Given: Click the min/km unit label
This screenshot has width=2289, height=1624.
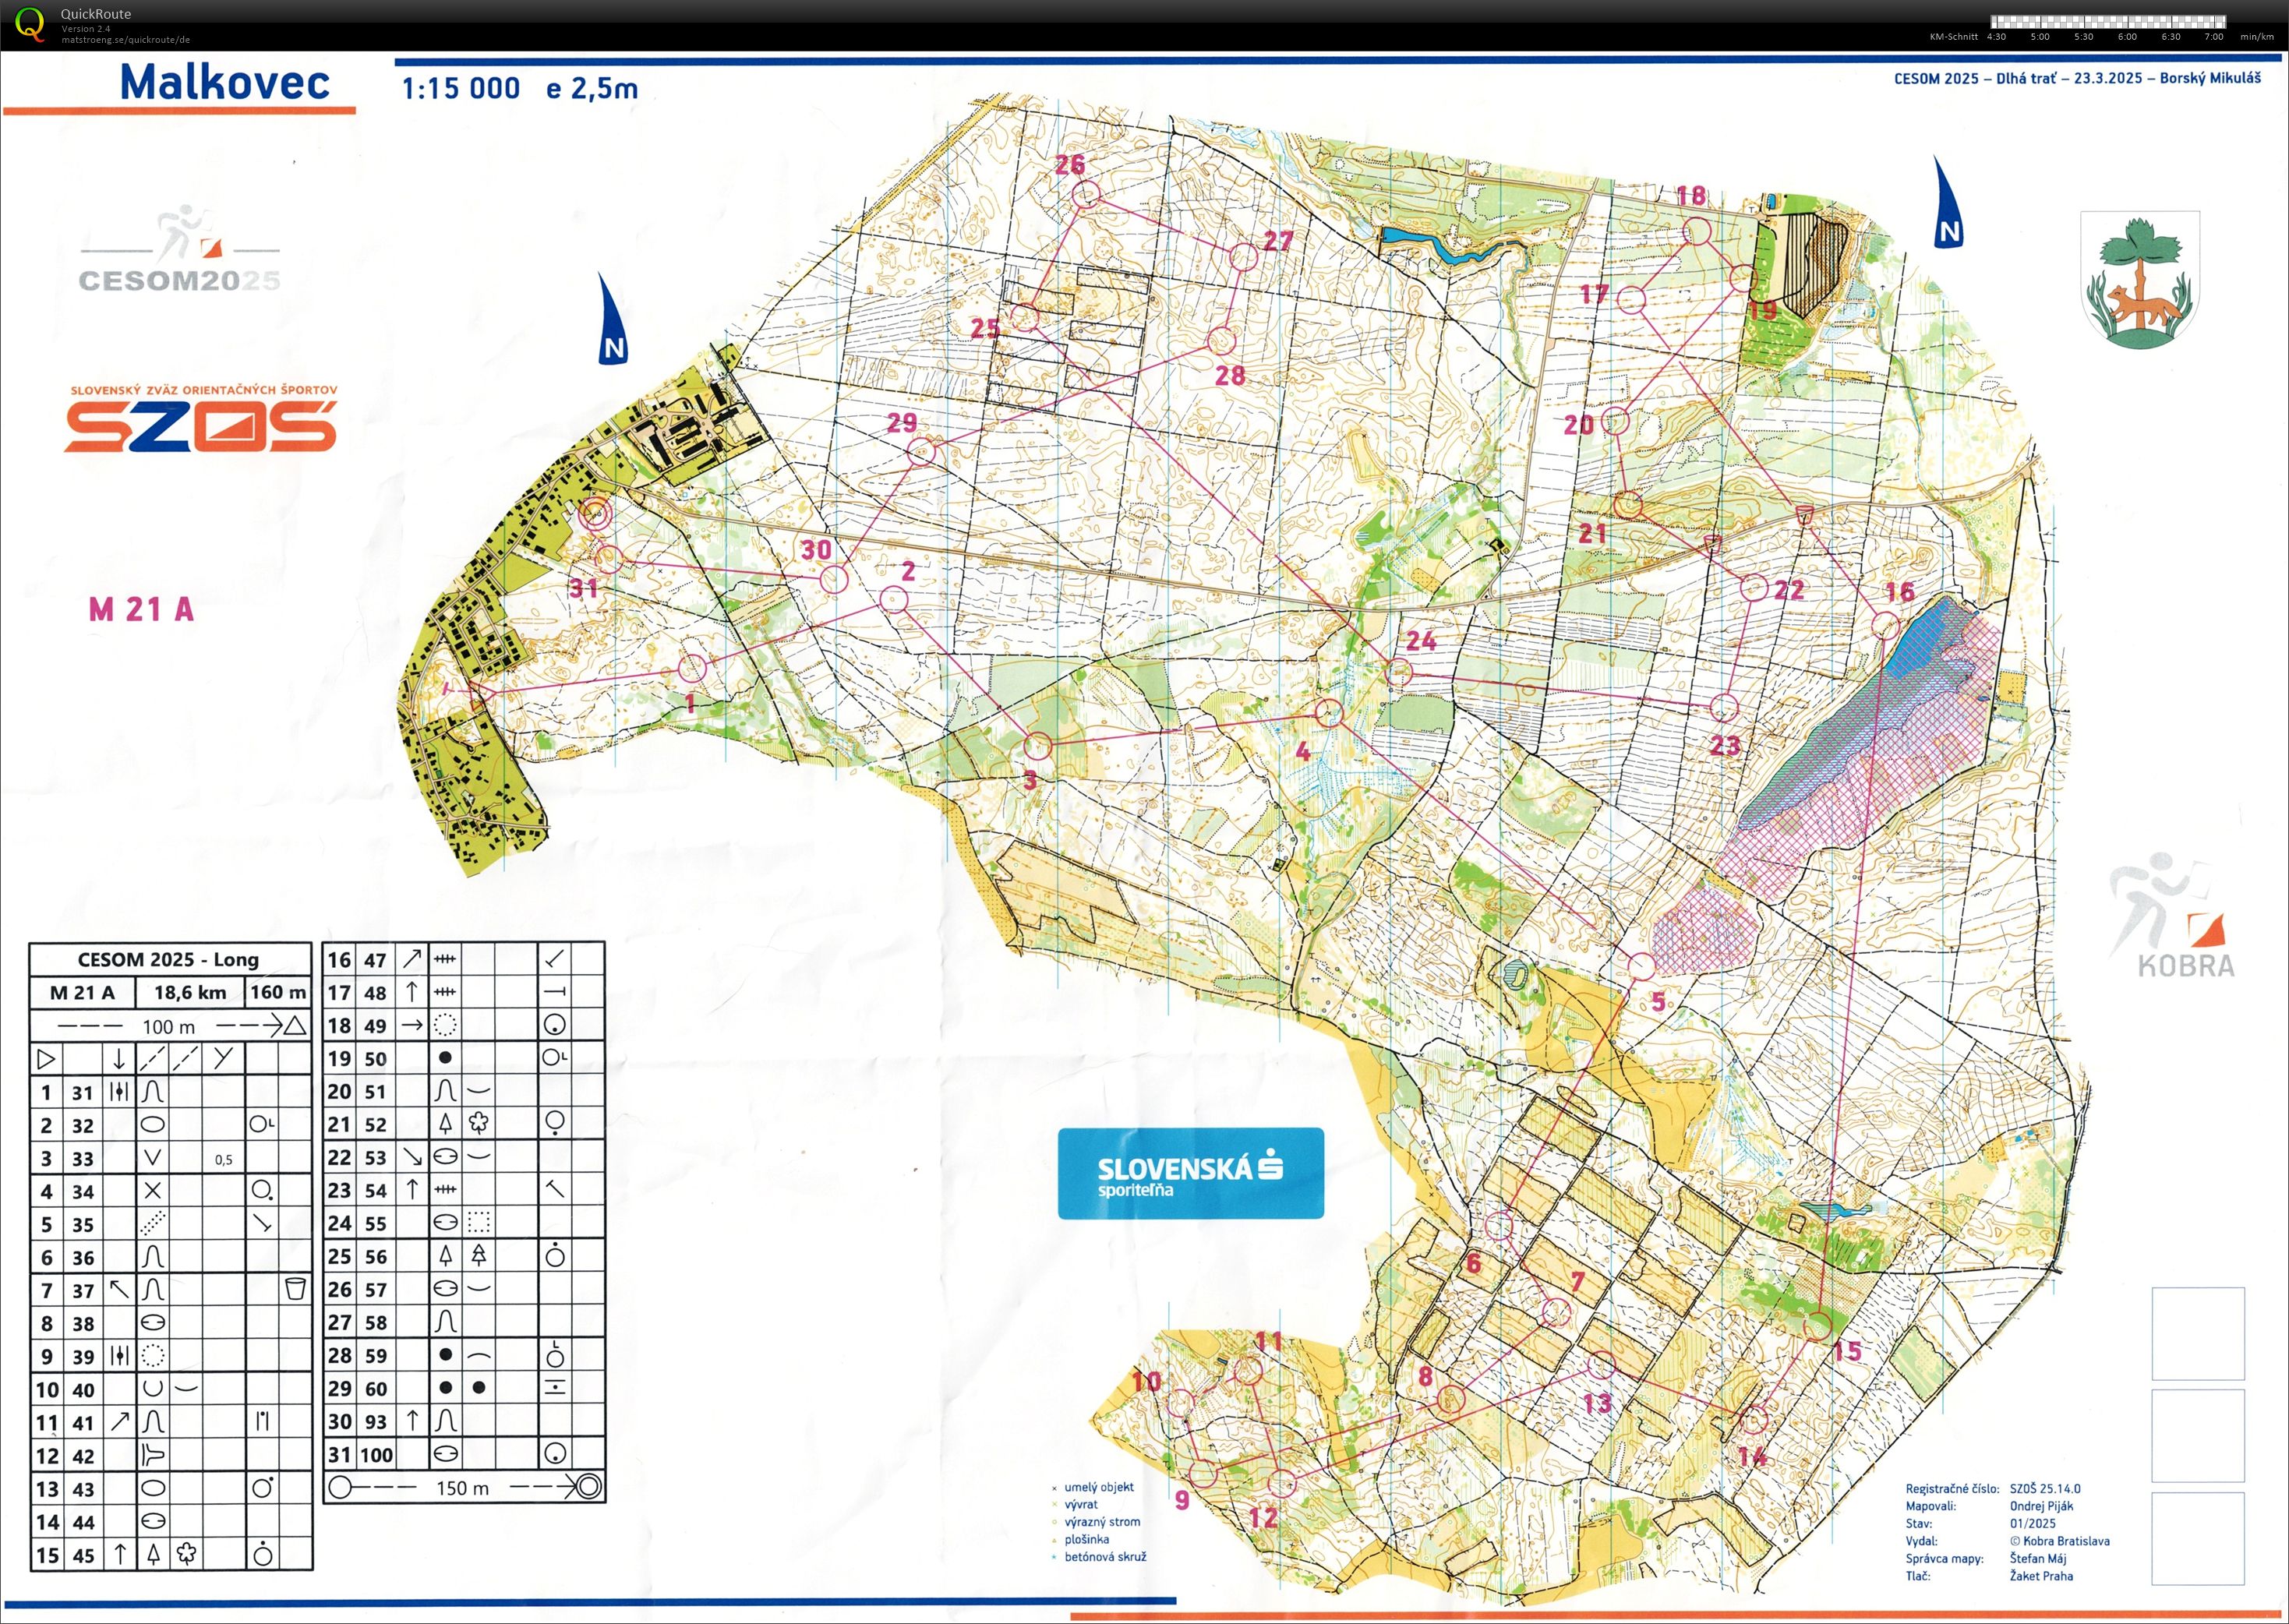Looking at the screenshot, I should tap(2257, 37).
